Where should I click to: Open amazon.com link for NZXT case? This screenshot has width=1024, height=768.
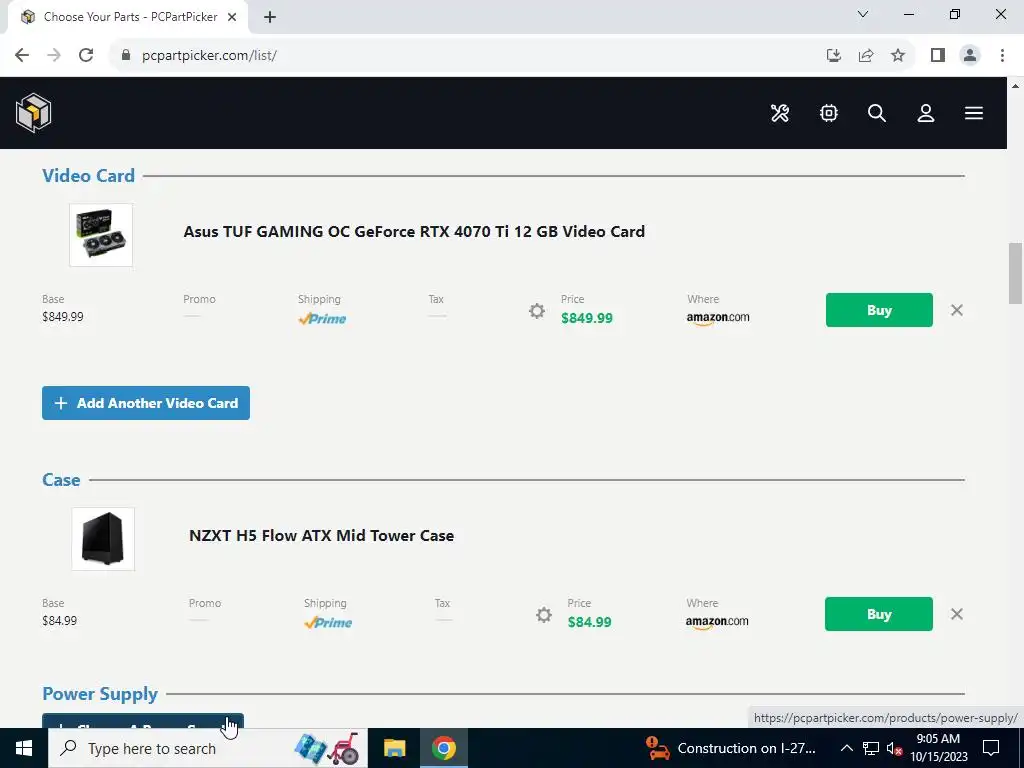[x=717, y=622]
